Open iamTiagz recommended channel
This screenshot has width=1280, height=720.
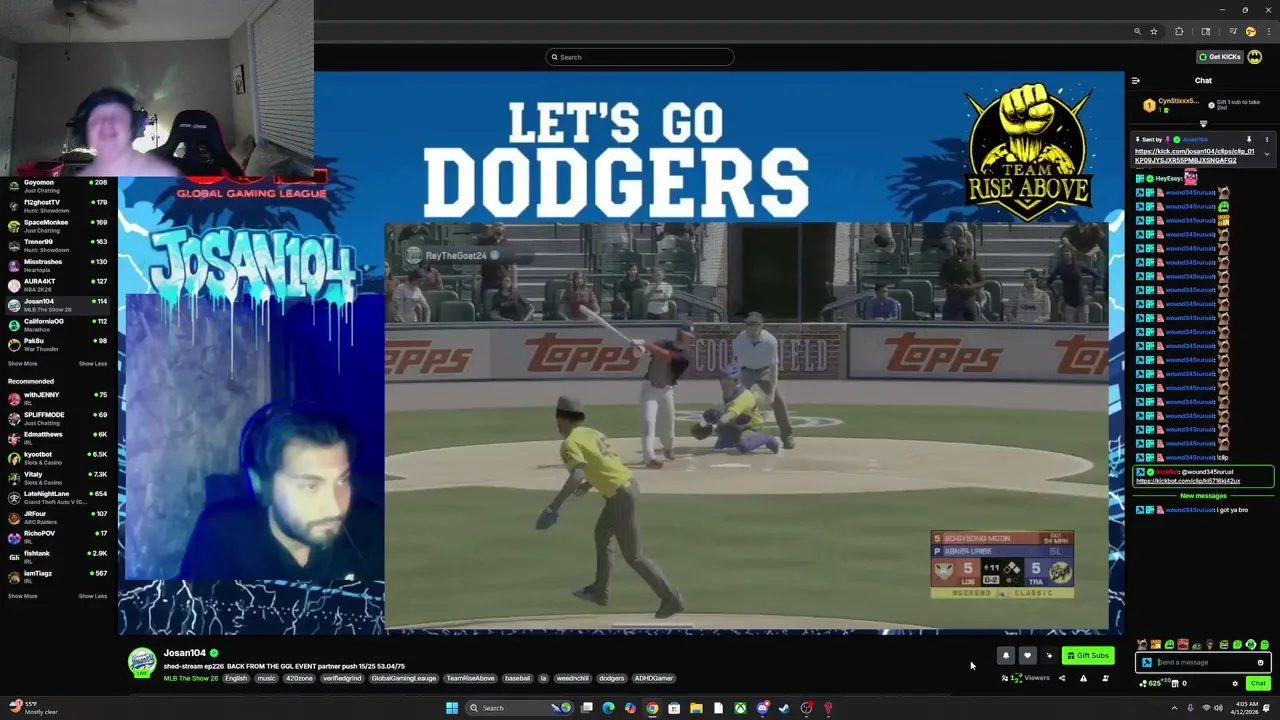click(x=58, y=576)
